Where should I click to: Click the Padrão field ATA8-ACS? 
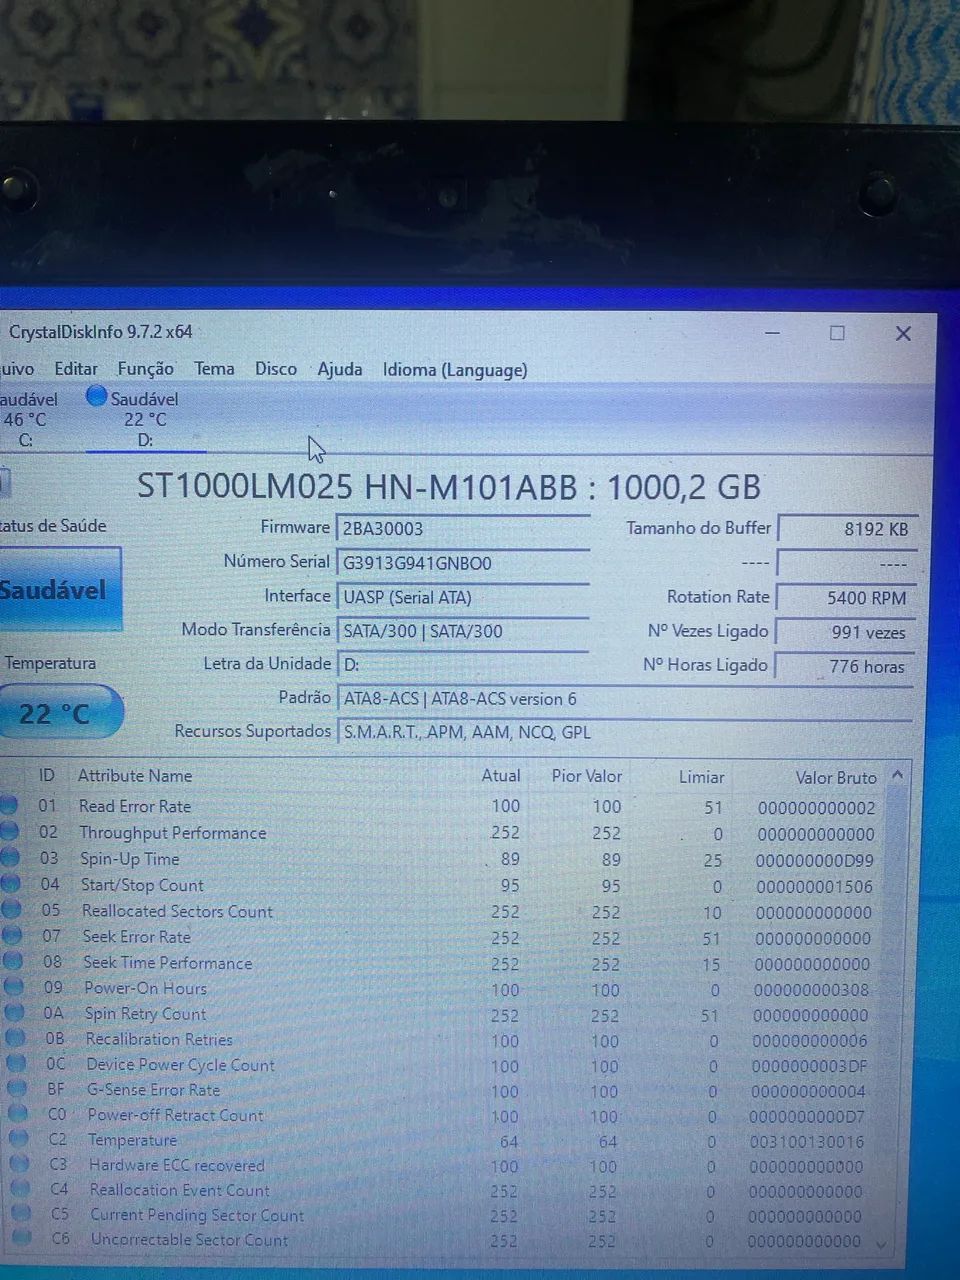(624, 699)
